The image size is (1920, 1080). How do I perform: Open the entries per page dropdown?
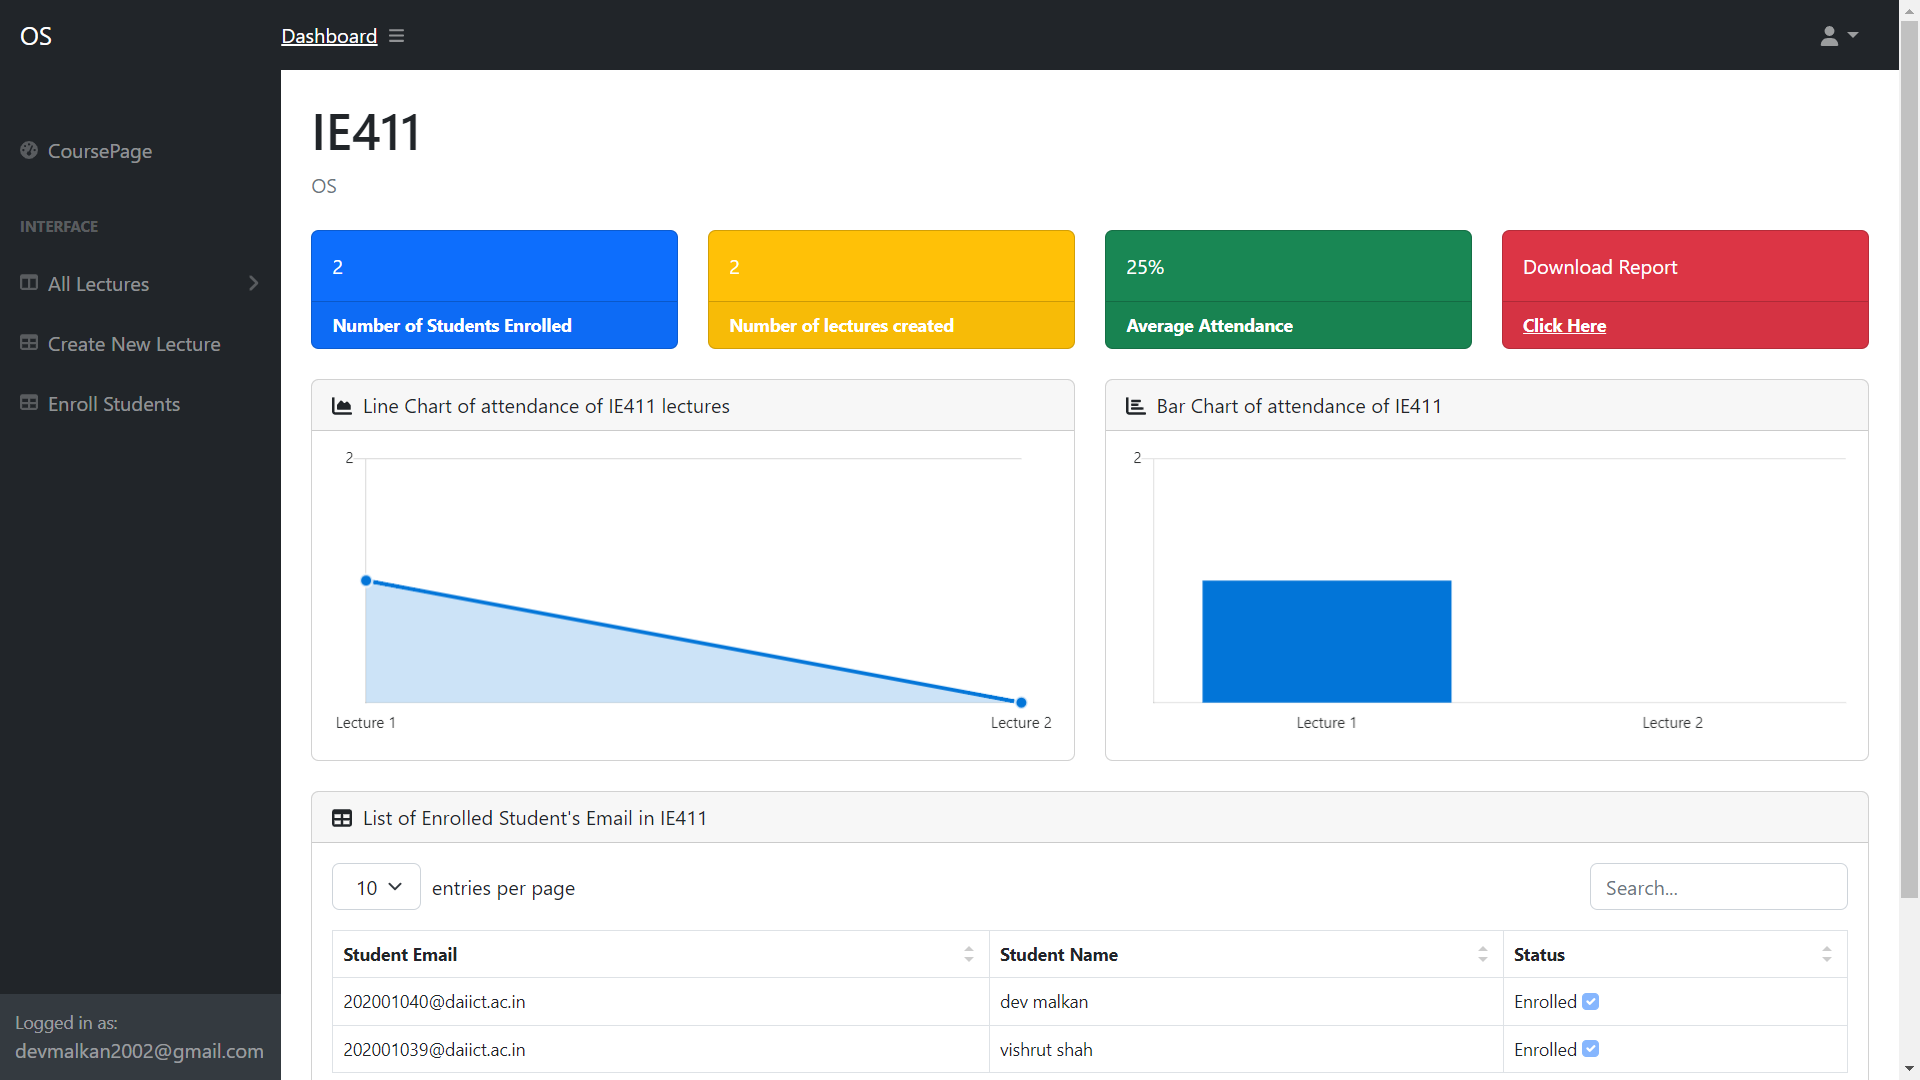click(375, 886)
